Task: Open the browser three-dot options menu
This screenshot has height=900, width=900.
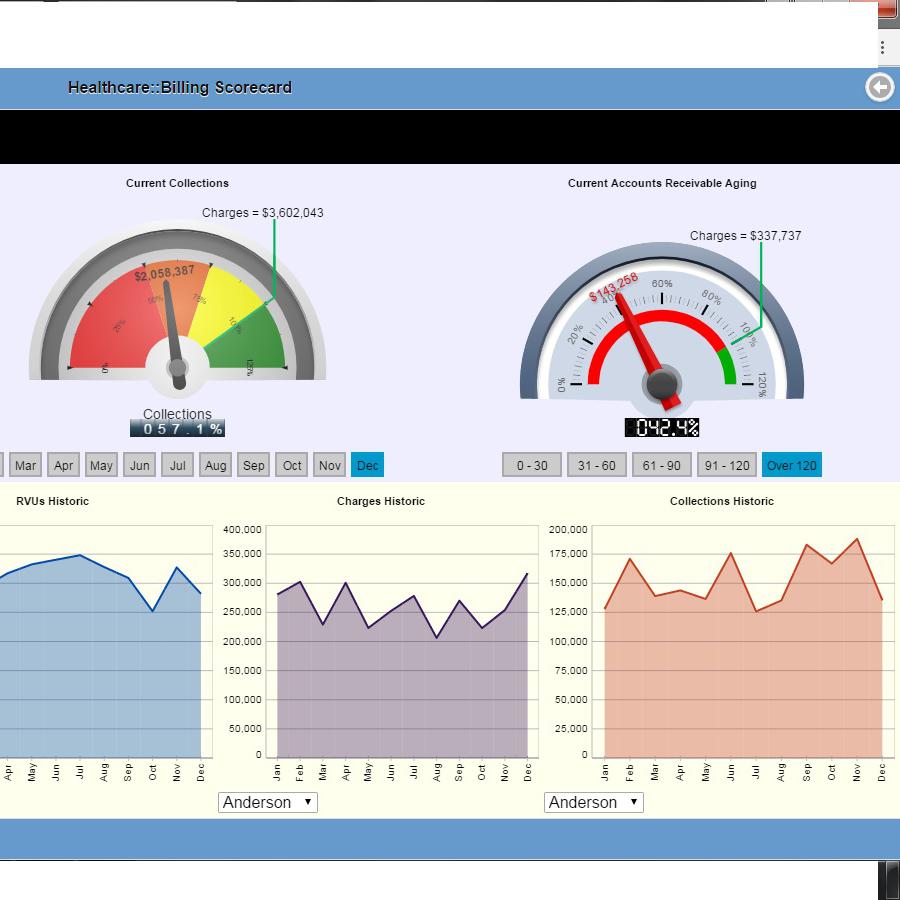Action: pyautogui.click(x=882, y=47)
